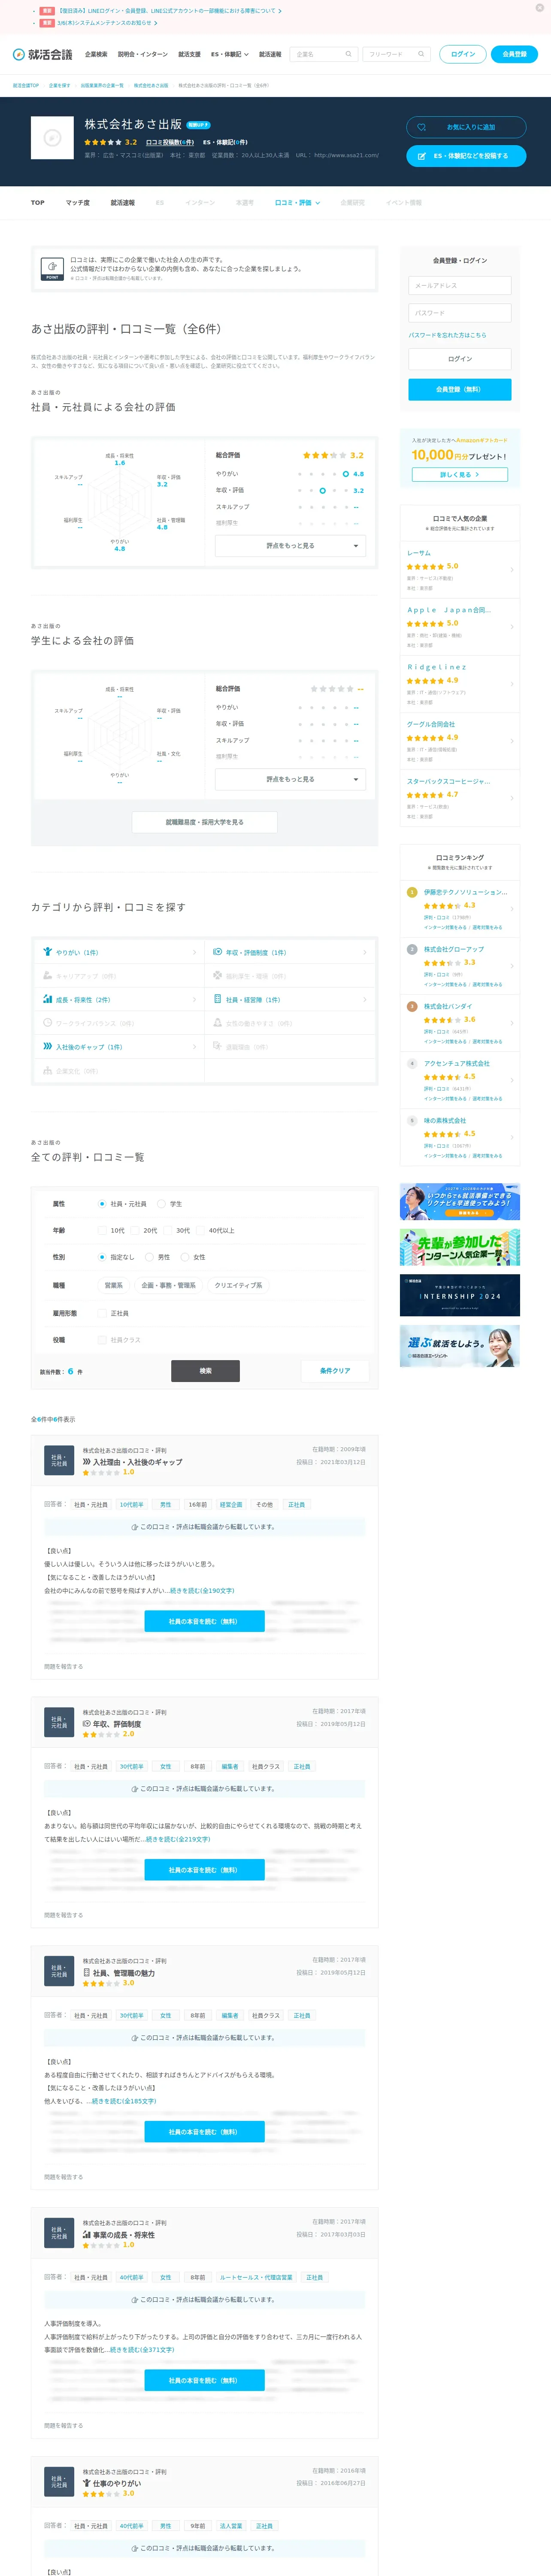Select the 社員・元社員 attribute radio button
The width and height of the screenshot is (551, 2576).
click(x=102, y=1204)
